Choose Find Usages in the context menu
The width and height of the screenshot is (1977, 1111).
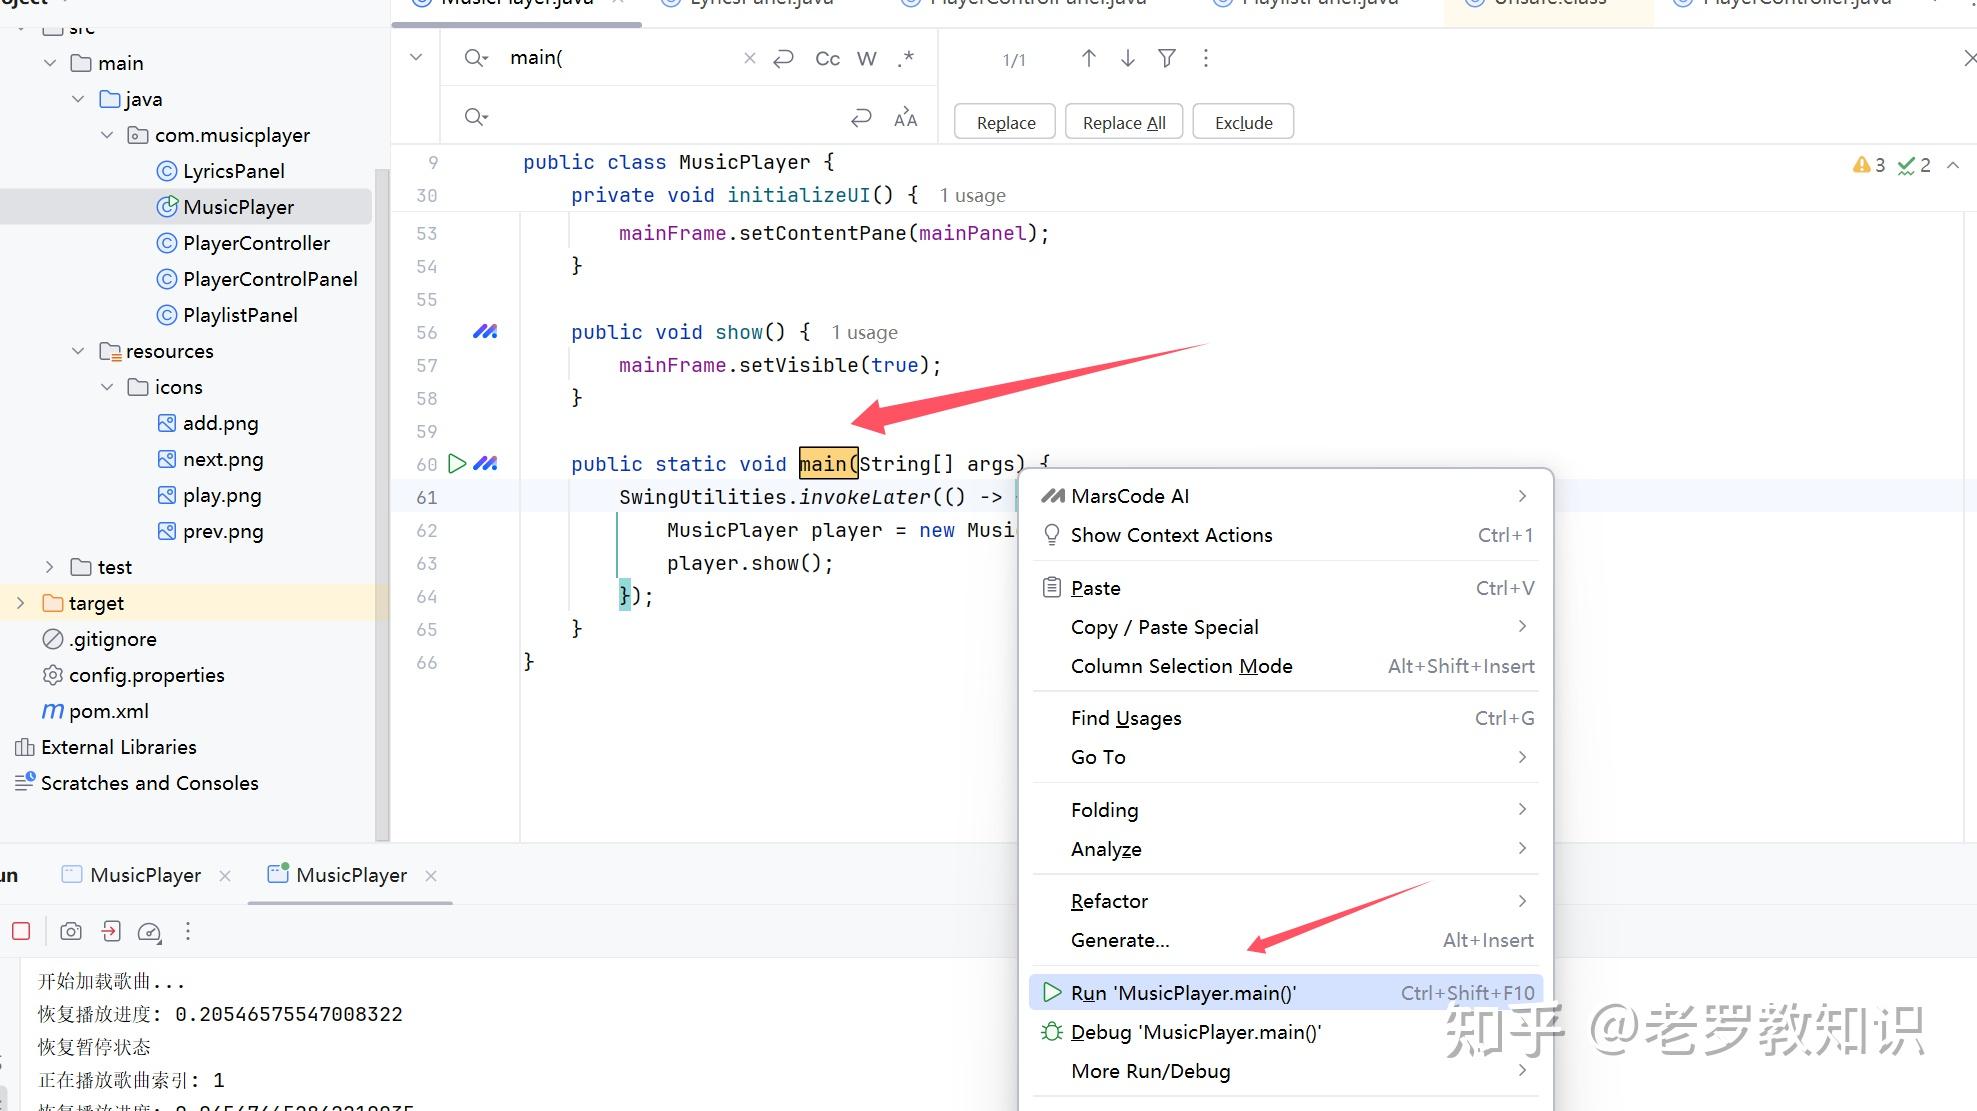pos(1126,718)
